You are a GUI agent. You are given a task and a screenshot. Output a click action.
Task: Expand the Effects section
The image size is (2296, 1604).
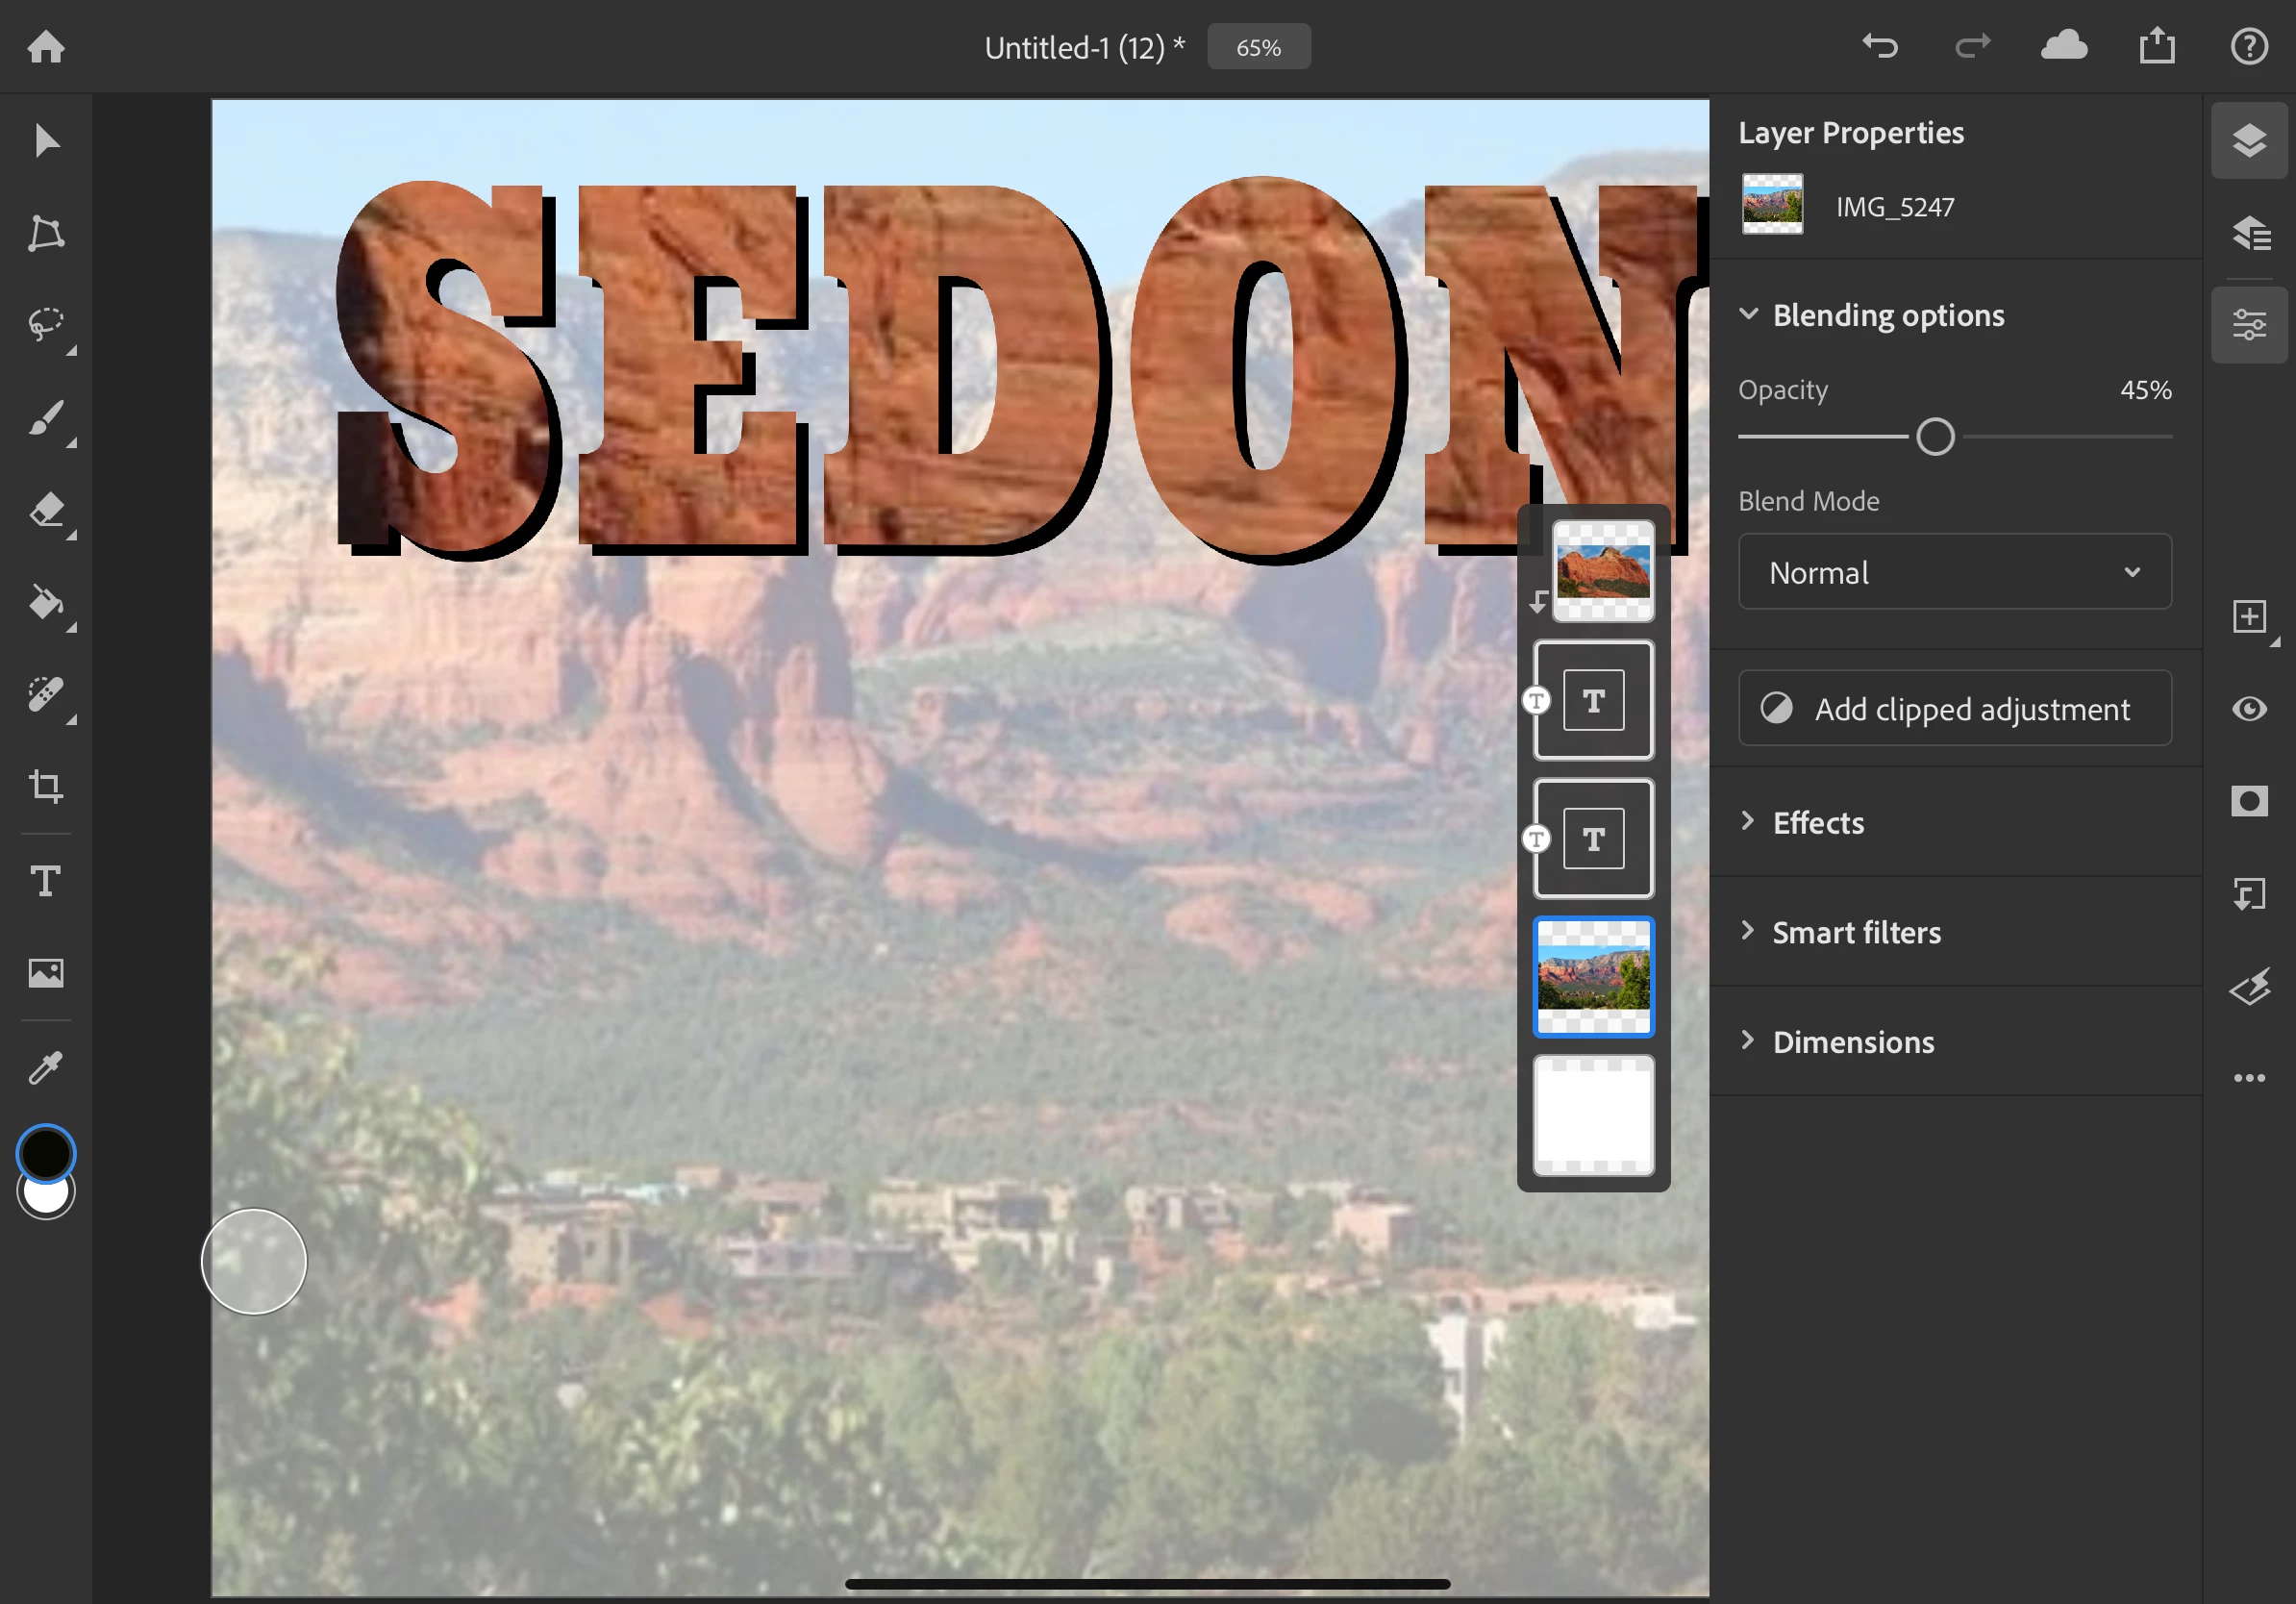(x=1817, y=823)
